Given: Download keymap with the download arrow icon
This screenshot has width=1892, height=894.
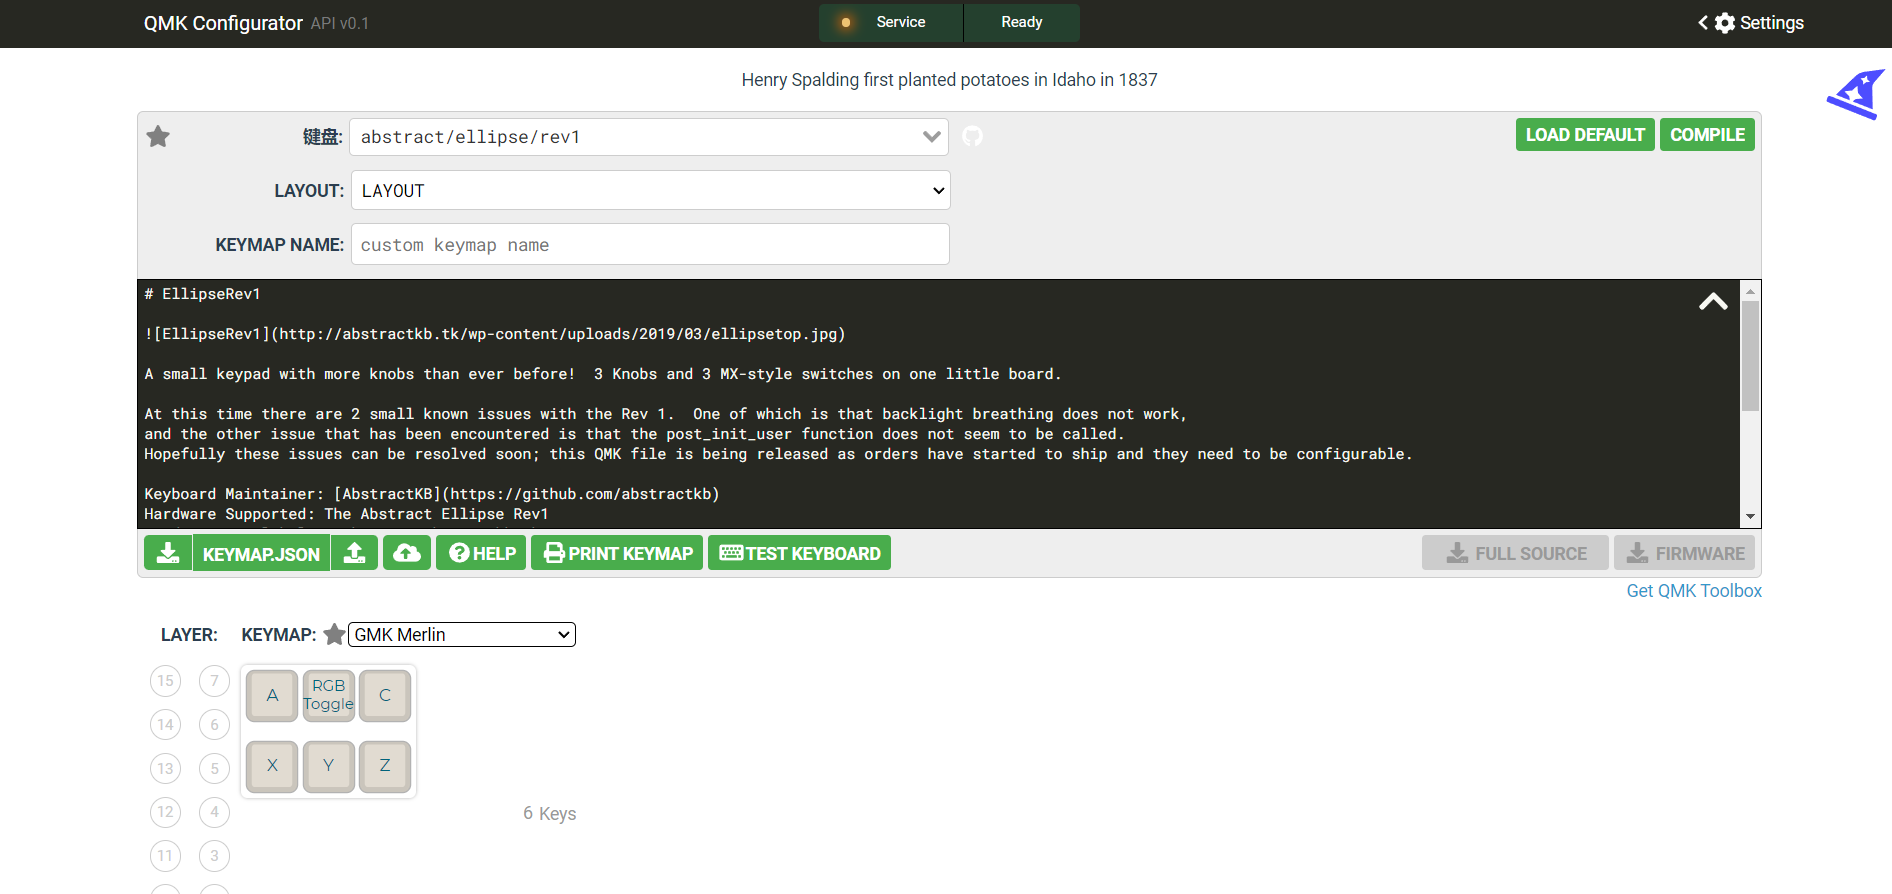Looking at the screenshot, I should [x=168, y=553].
